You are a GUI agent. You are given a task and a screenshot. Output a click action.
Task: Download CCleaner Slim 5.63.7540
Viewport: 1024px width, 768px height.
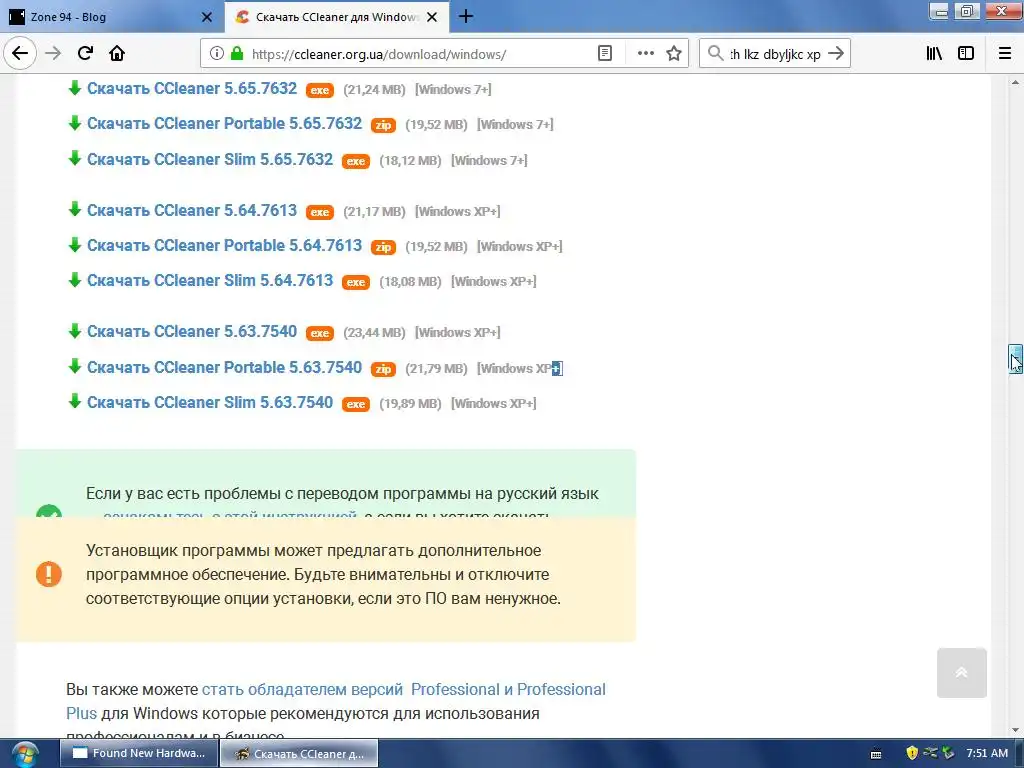click(x=210, y=402)
